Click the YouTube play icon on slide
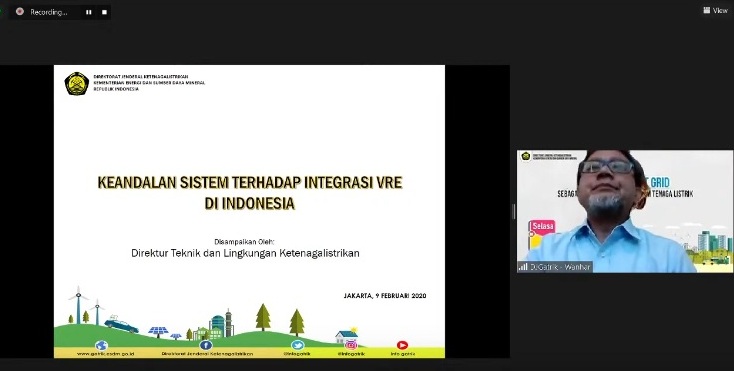 [402, 346]
